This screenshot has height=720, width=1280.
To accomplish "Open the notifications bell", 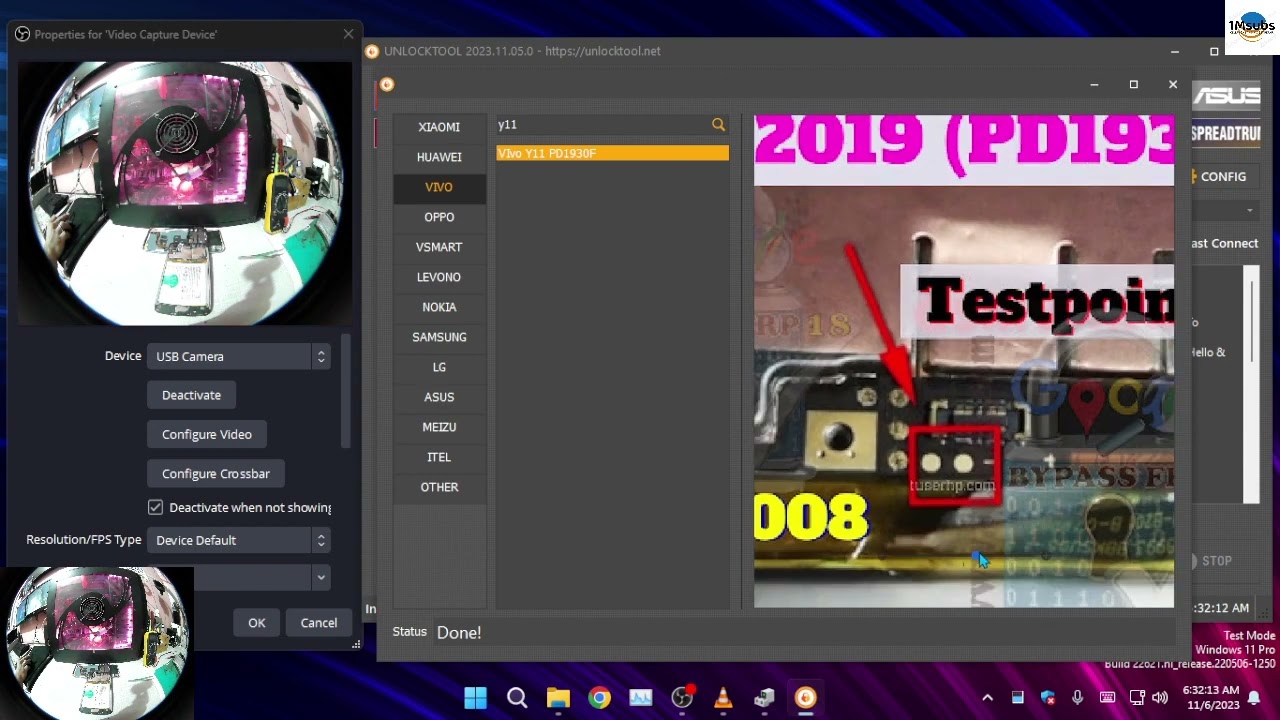I will point(1254,697).
